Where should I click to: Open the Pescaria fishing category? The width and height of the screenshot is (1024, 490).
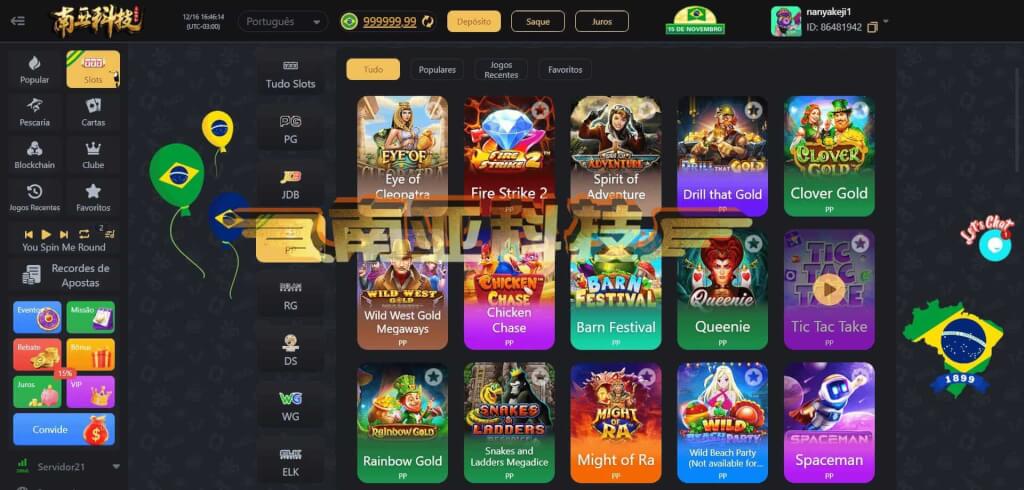(x=35, y=111)
